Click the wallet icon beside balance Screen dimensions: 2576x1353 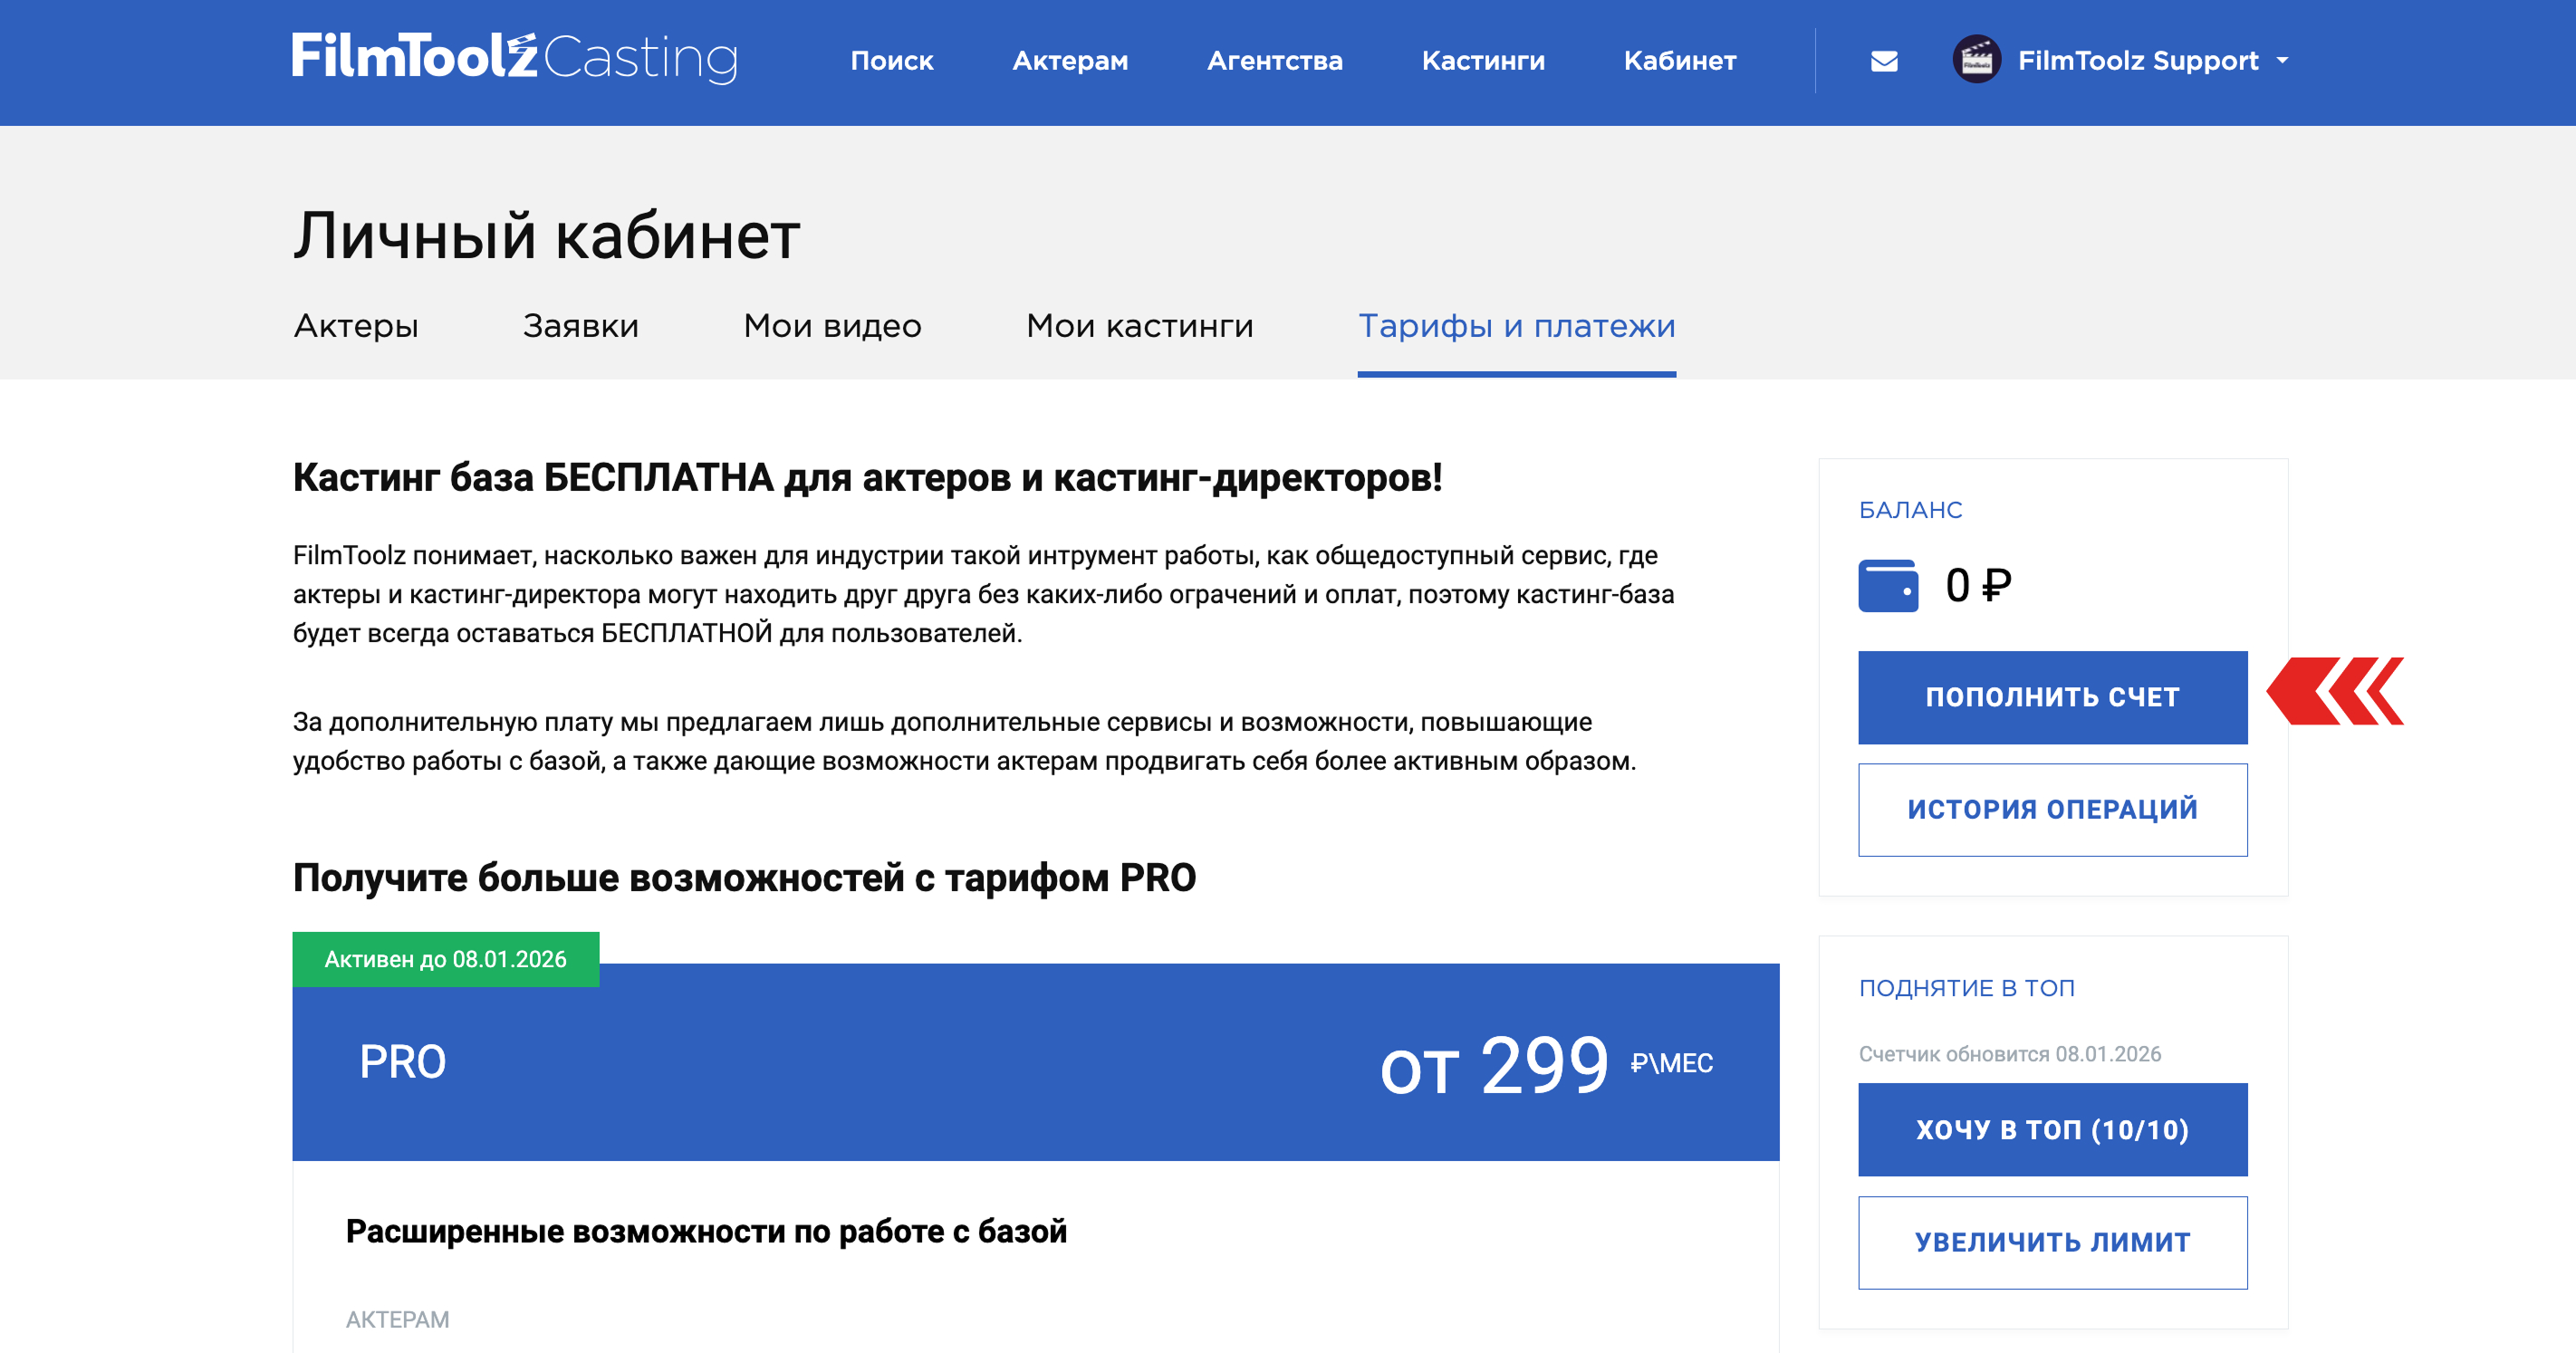tap(1887, 586)
